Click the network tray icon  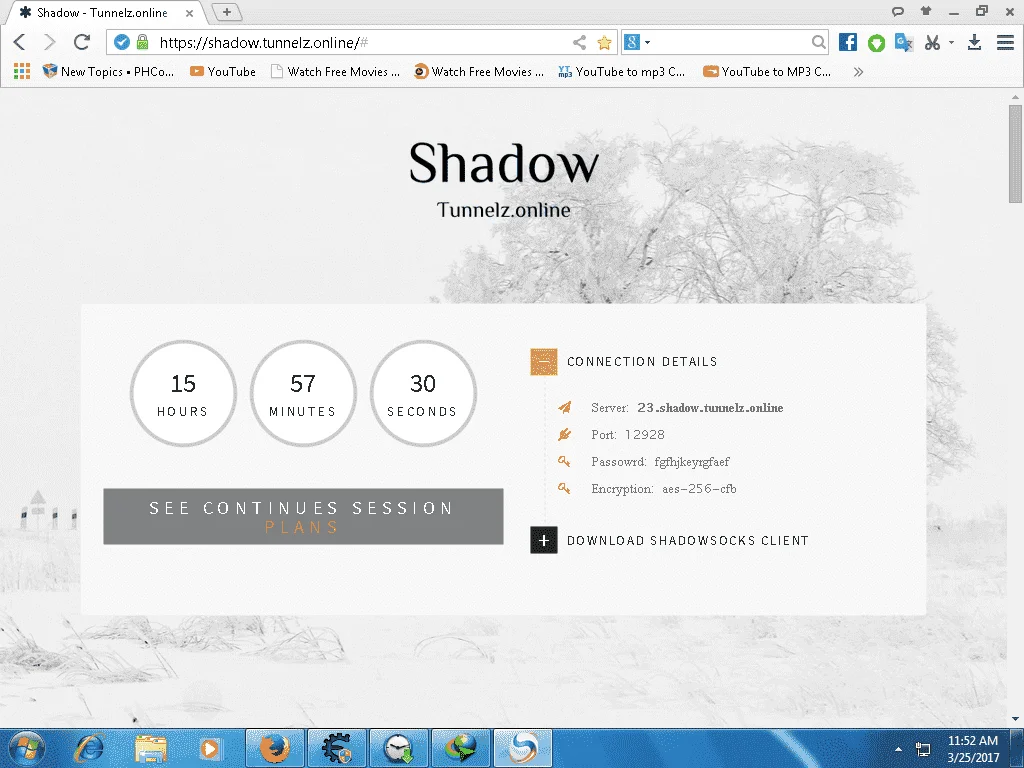point(923,749)
